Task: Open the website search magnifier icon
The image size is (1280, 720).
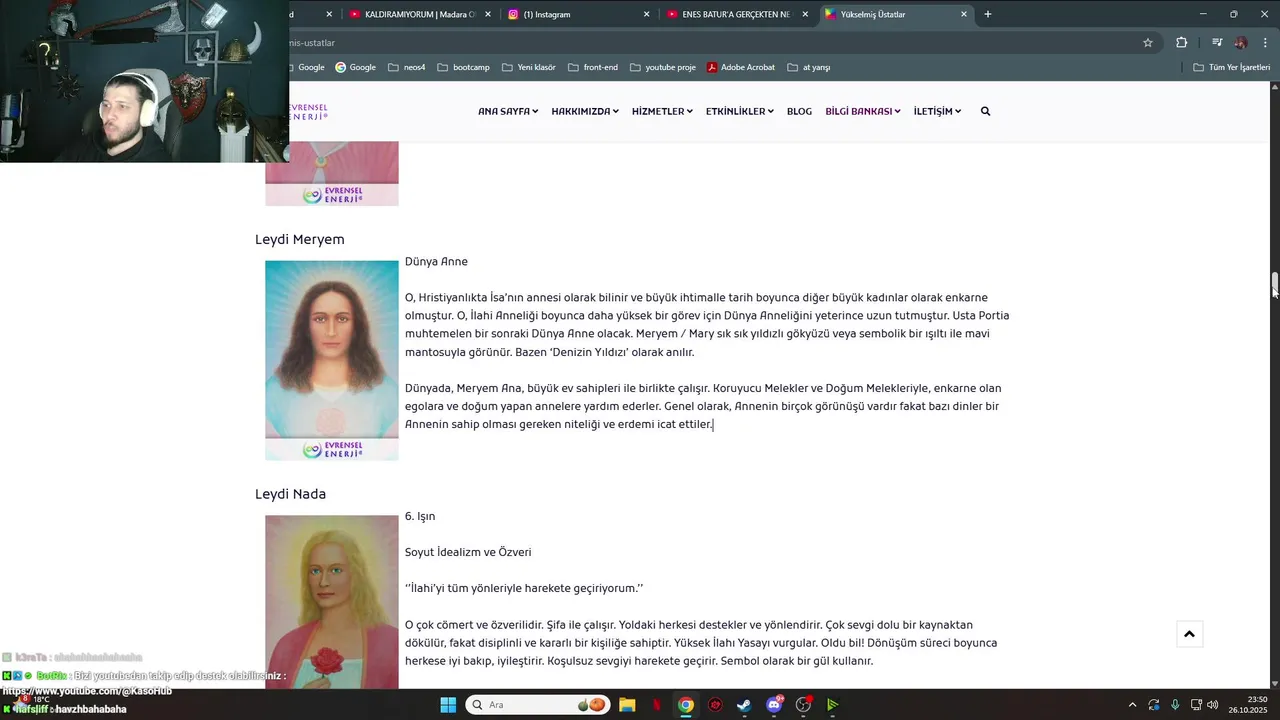Action: point(985,111)
